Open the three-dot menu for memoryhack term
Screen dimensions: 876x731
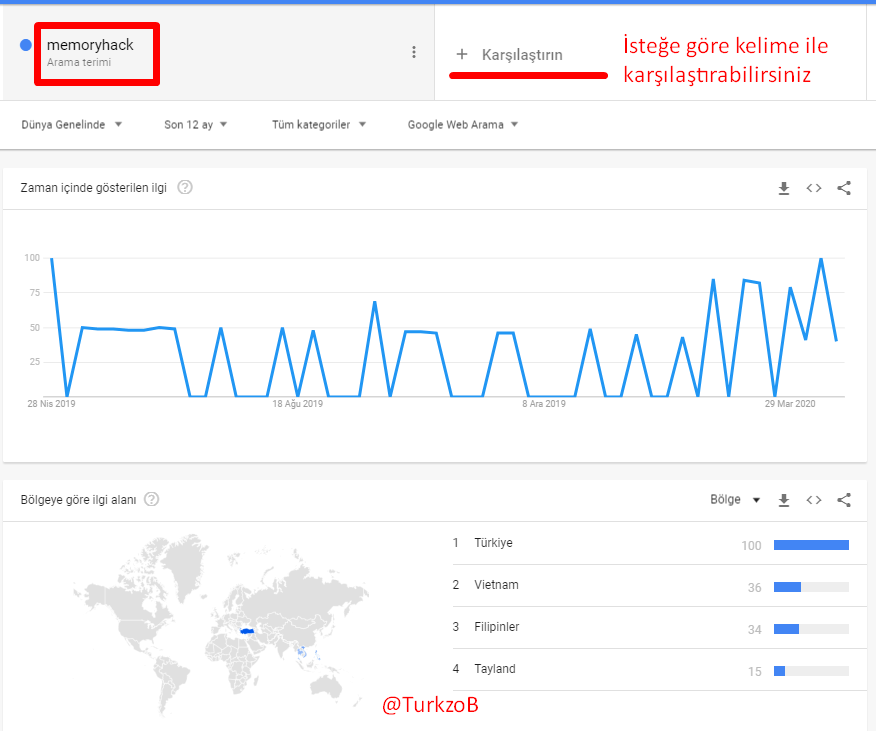[413, 52]
